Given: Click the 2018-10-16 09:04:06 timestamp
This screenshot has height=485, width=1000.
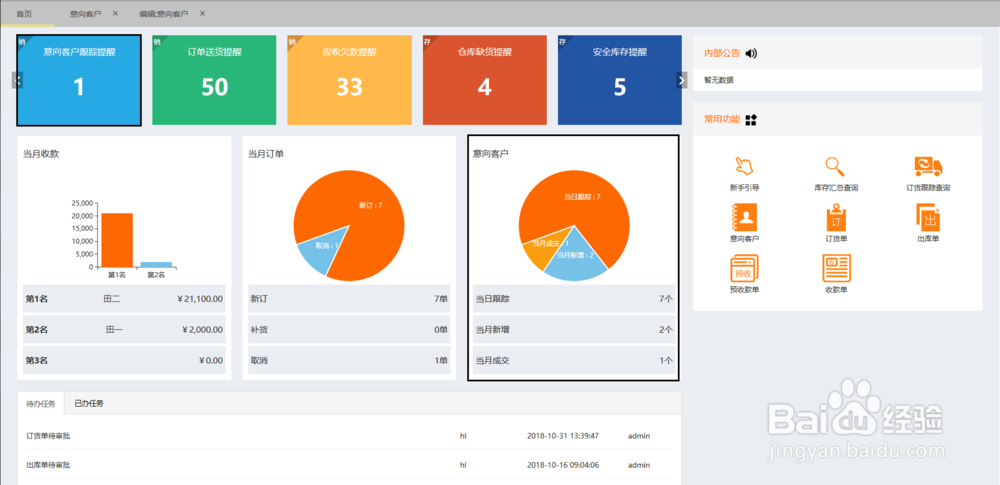Looking at the screenshot, I should [563, 465].
